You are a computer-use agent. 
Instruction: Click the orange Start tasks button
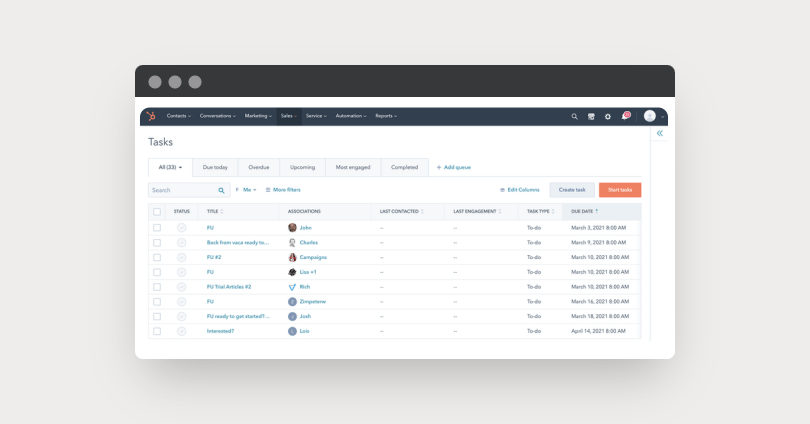pyautogui.click(x=620, y=190)
